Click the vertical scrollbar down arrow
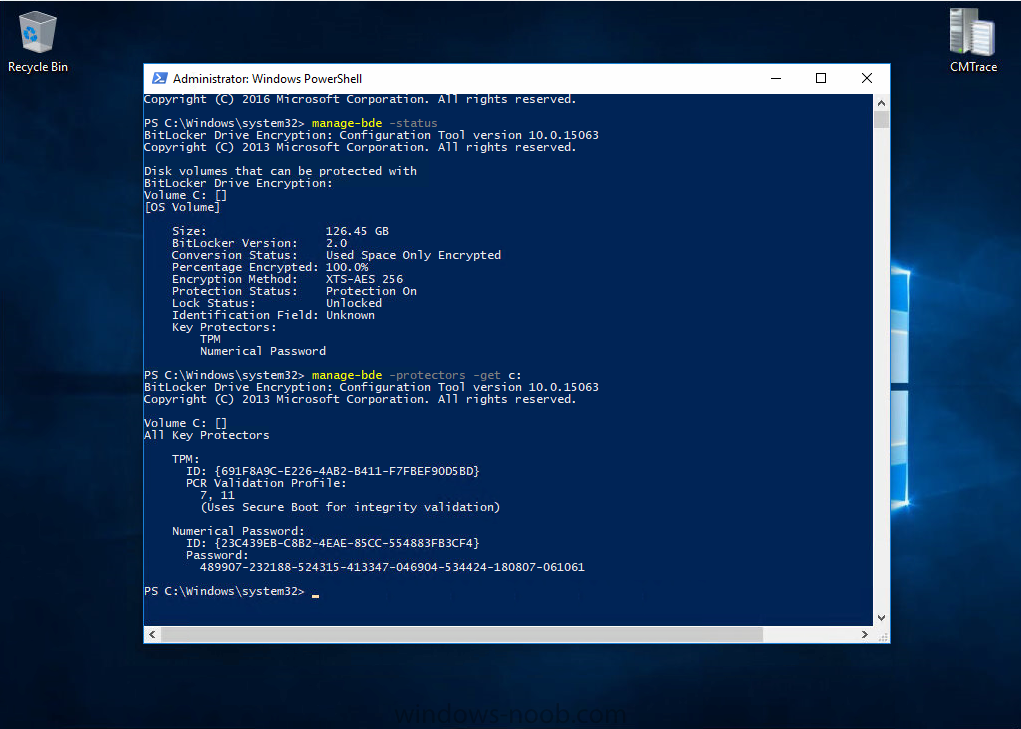Image resolution: width=1021 pixels, height=729 pixels. [881, 618]
